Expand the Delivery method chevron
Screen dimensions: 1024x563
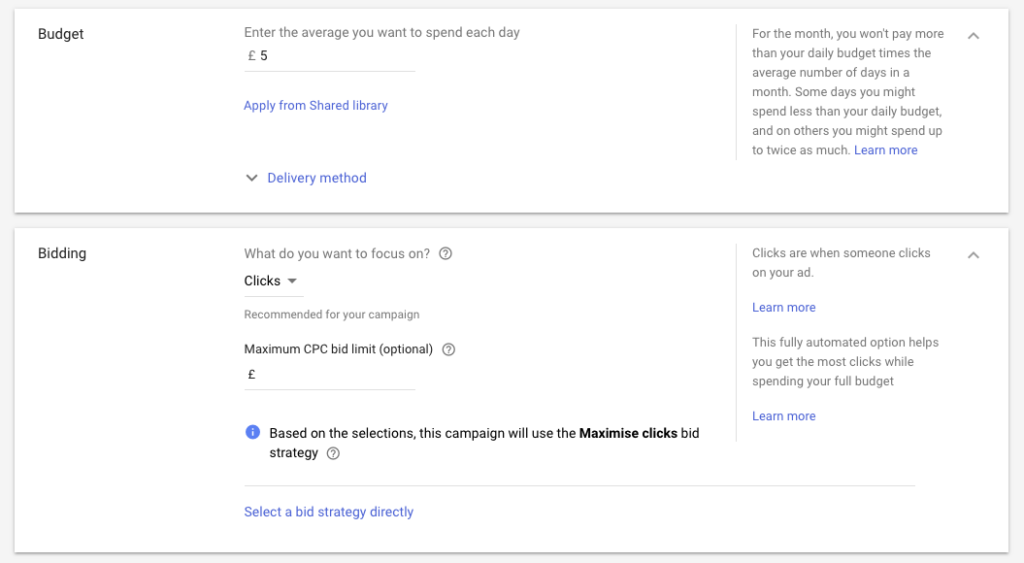coord(251,178)
